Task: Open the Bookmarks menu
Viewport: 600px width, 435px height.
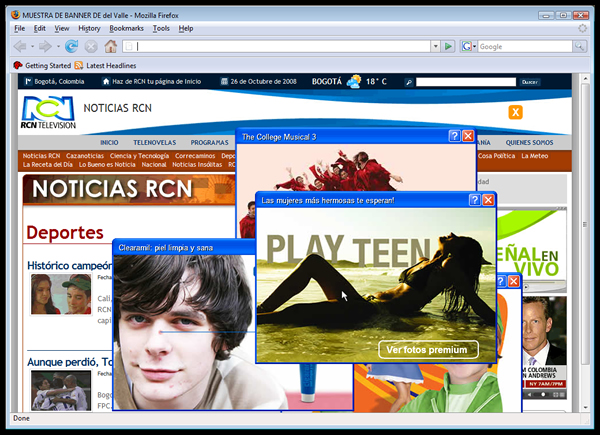Action: click(126, 28)
